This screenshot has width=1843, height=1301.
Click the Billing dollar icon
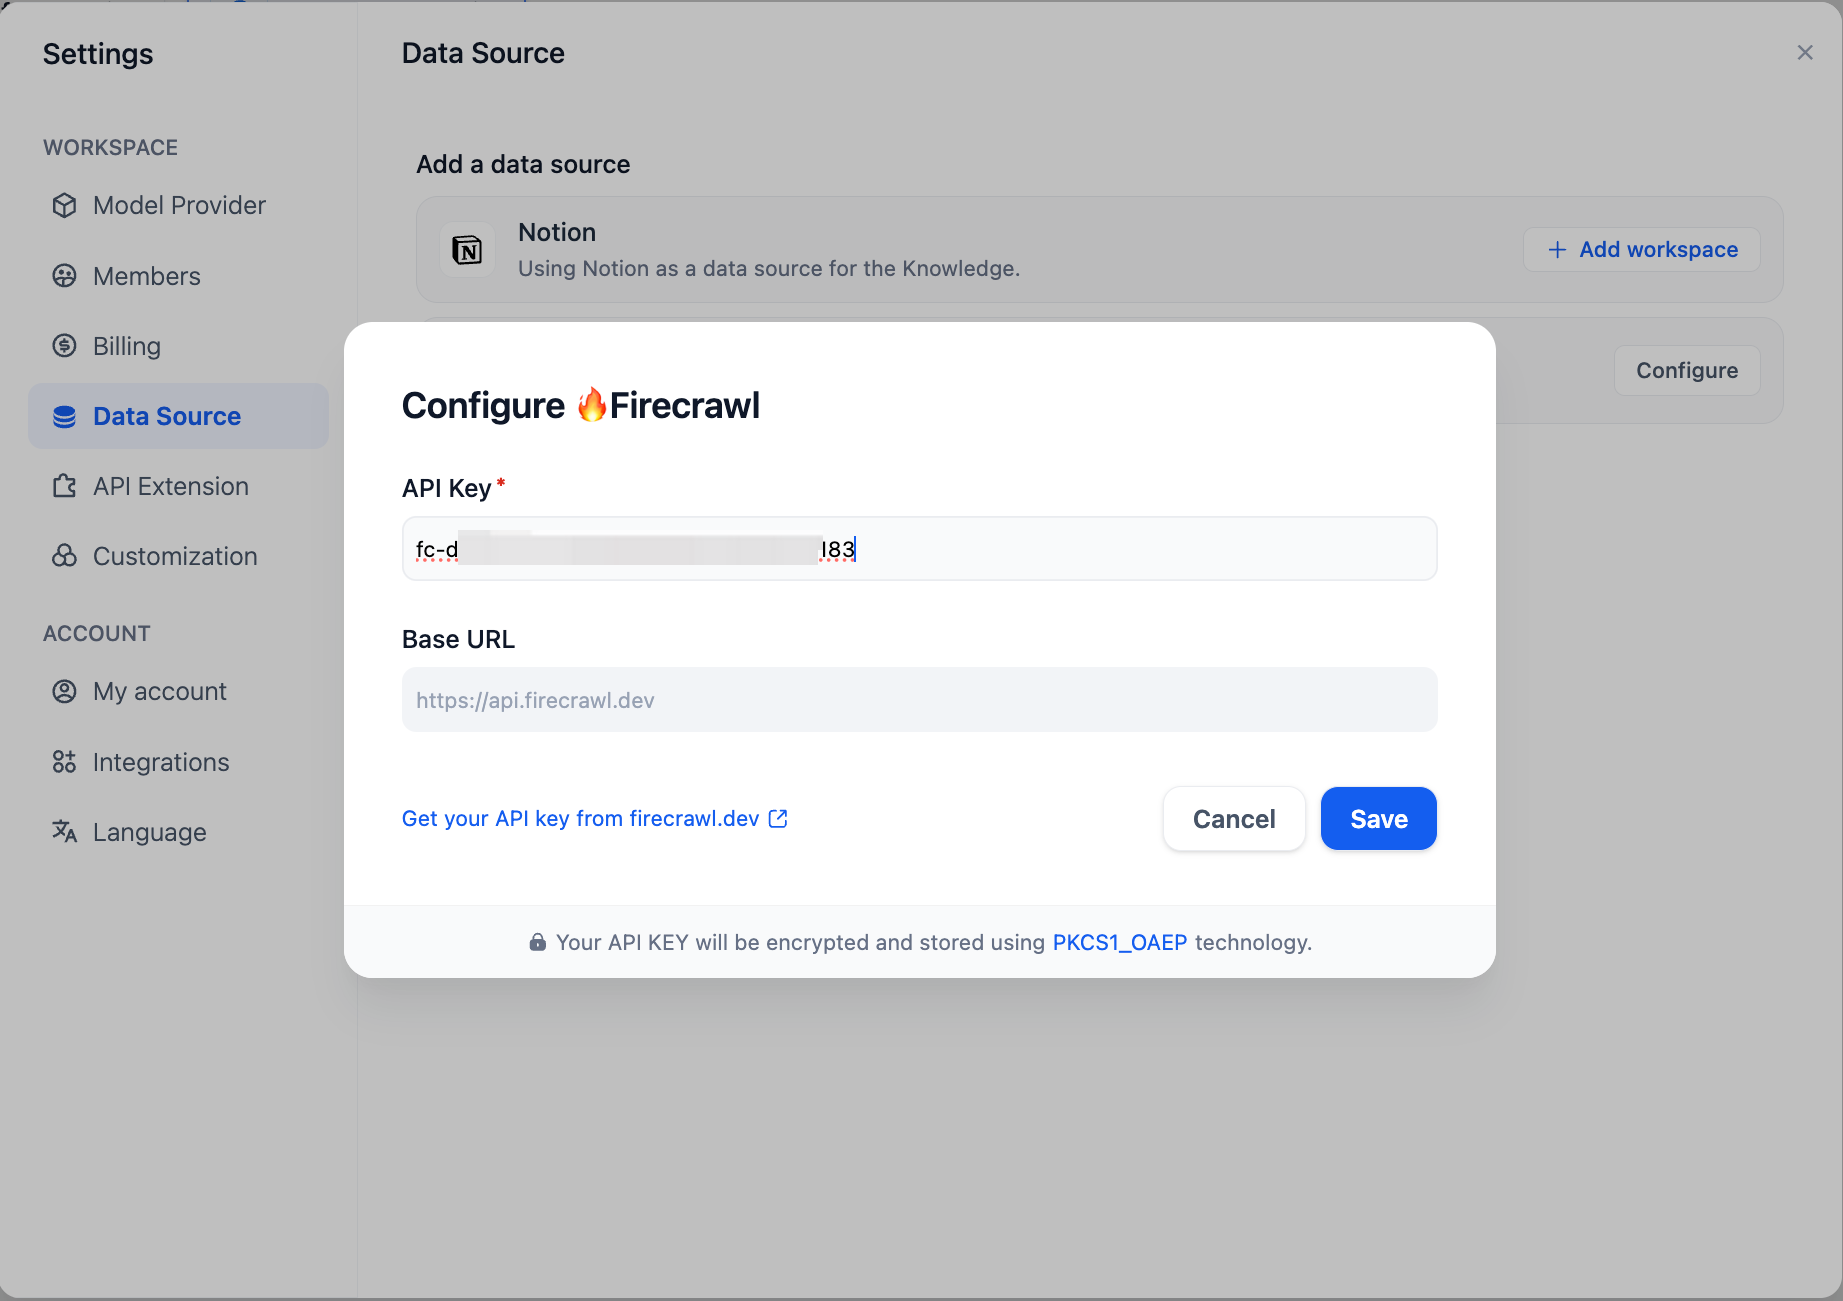pos(64,346)
